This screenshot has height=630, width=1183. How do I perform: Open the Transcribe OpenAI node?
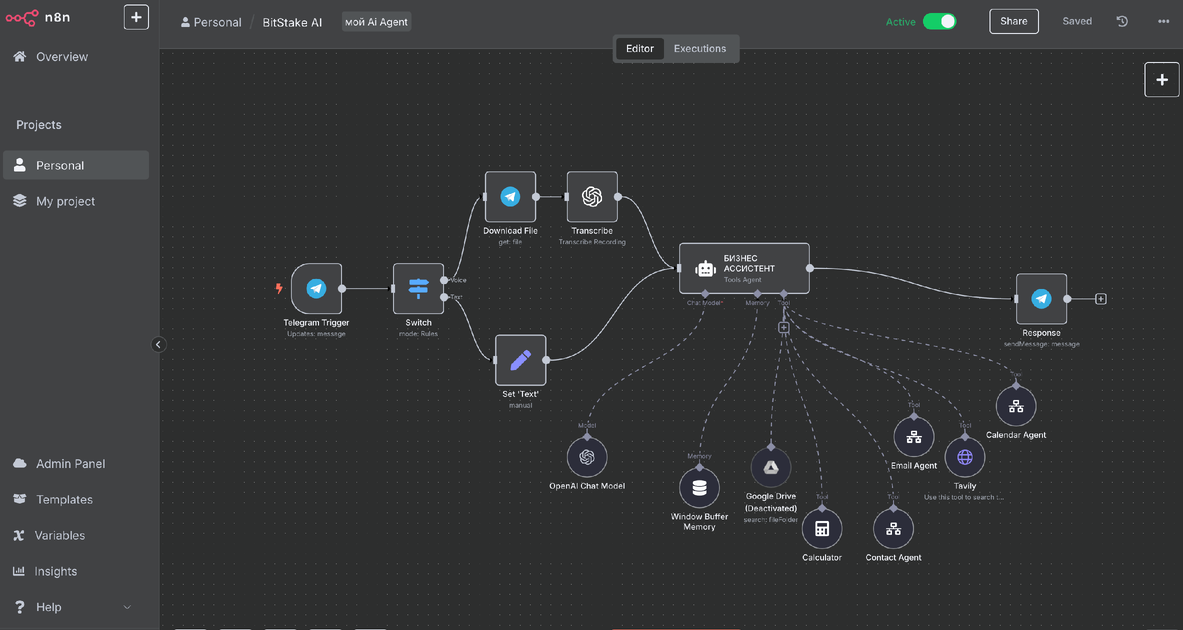tap(592, 197)
